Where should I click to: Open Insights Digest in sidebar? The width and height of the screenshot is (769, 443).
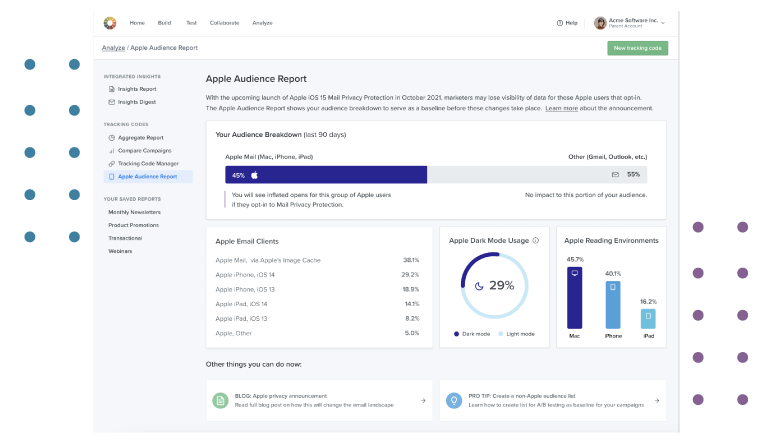coord(137,102)
